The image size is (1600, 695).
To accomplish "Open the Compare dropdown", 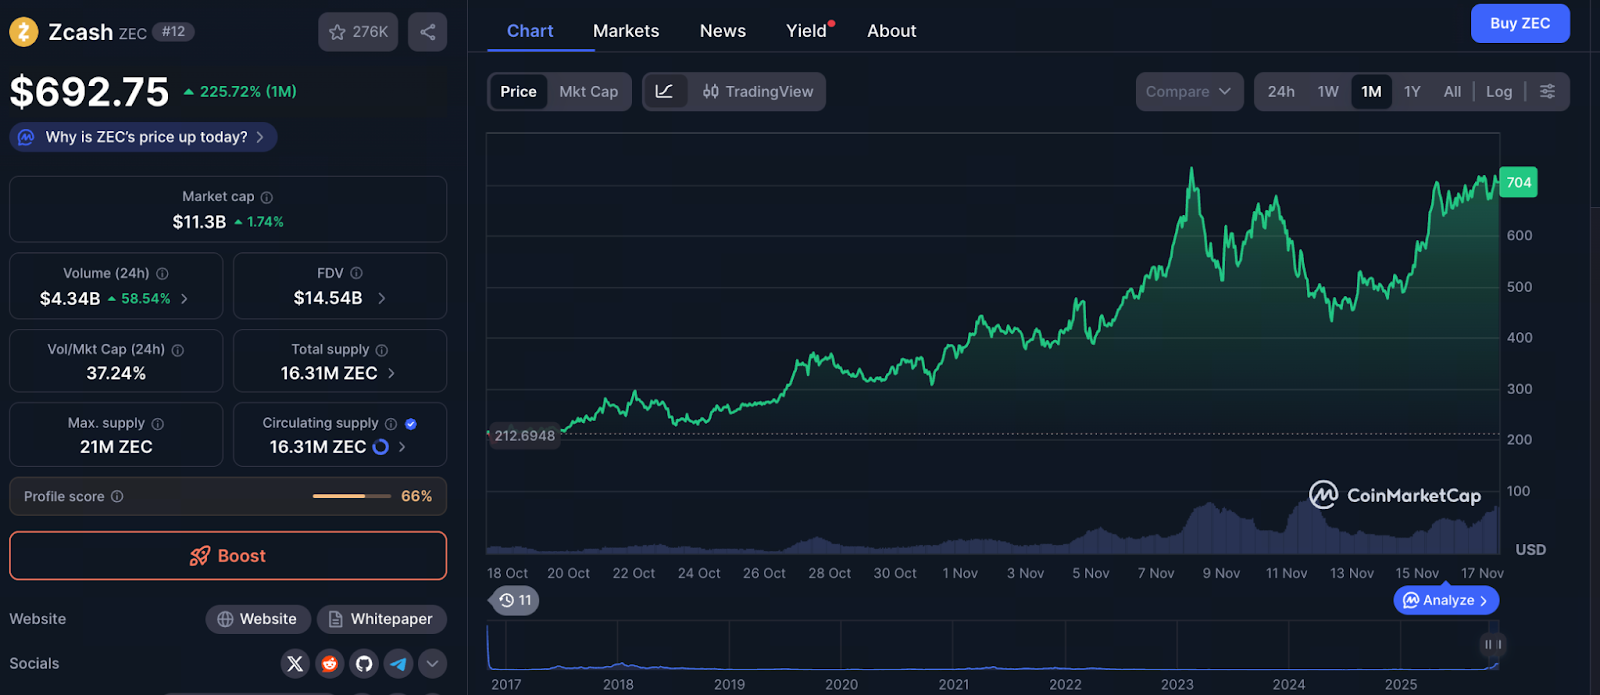I will (1188, 91).
